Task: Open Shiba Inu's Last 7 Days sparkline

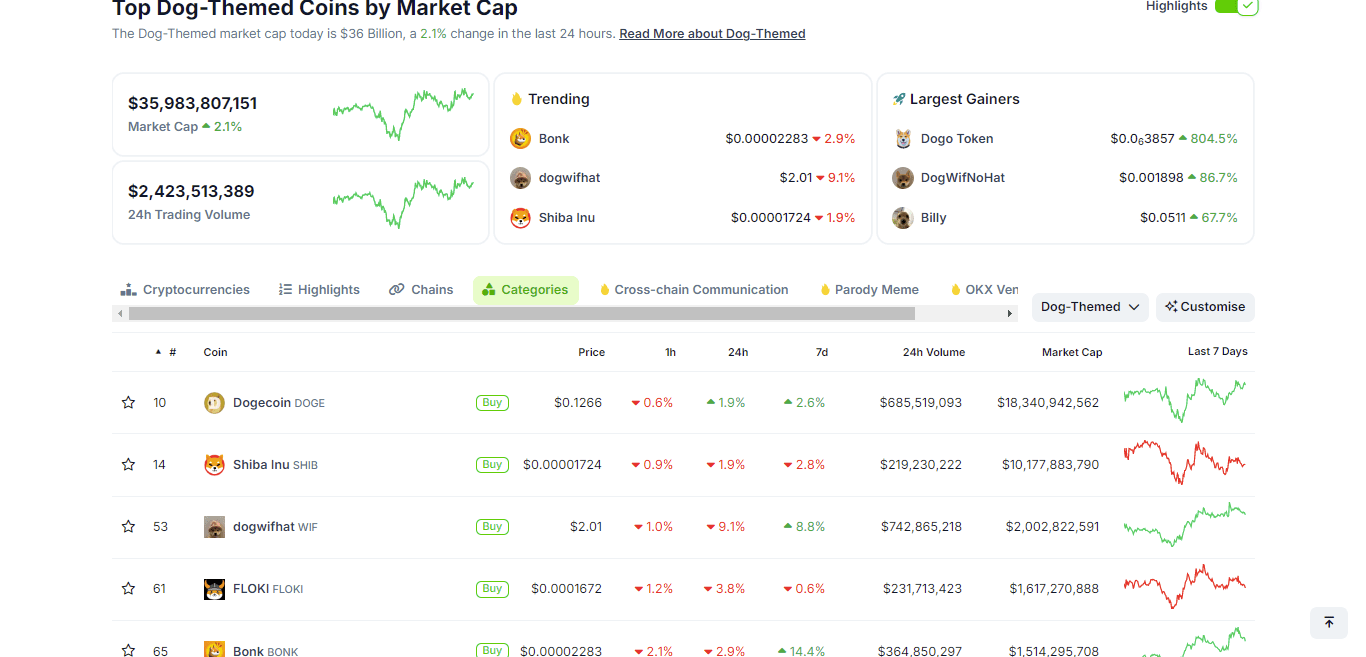Action: coord(1185,462)
